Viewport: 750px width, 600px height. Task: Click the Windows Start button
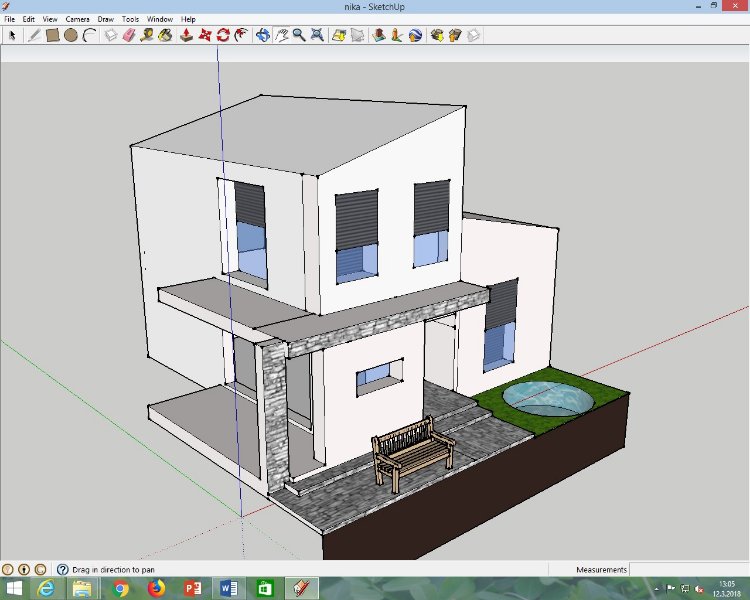coord(15,589)
